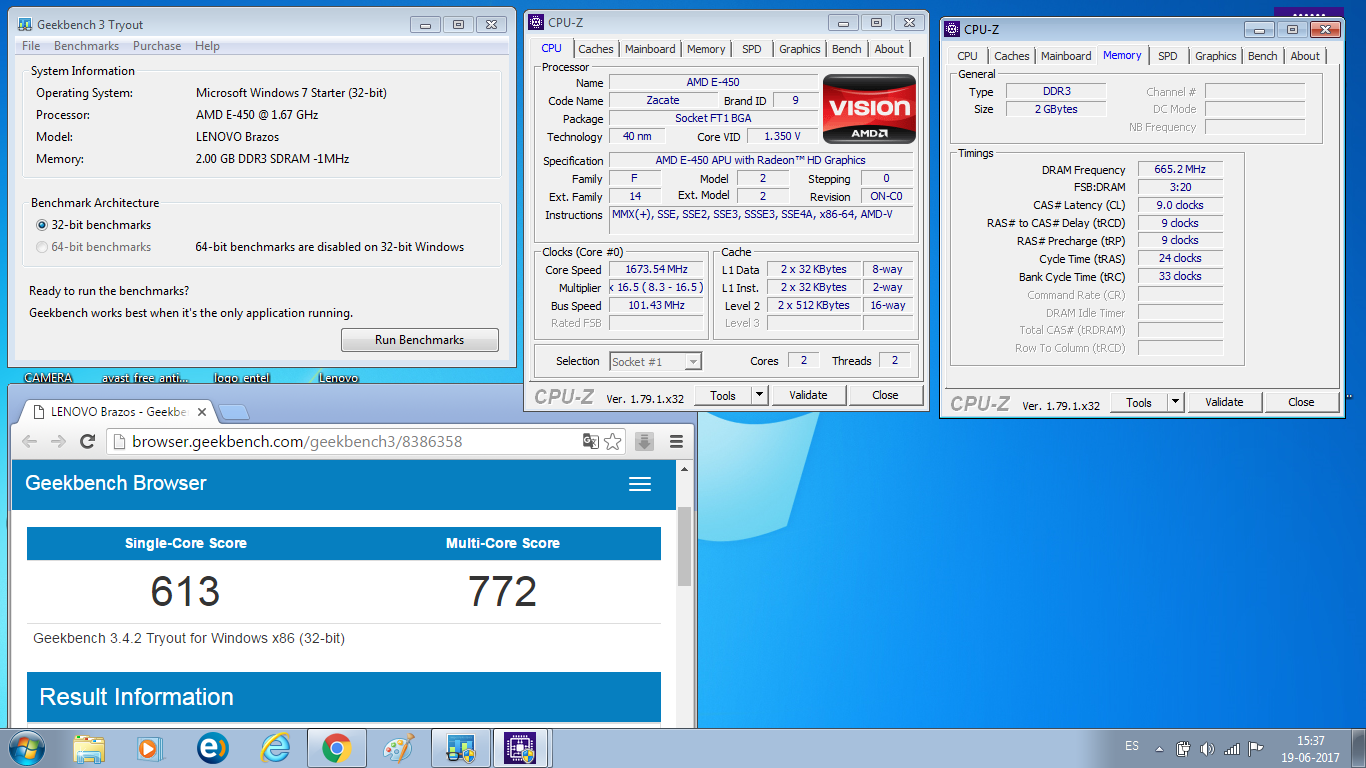Image resolution: width=1366 pixels, height=768 pixels.
Task: Expand Tools dropdown arrow in right CPU-Z
Action: pos(1175,402)
